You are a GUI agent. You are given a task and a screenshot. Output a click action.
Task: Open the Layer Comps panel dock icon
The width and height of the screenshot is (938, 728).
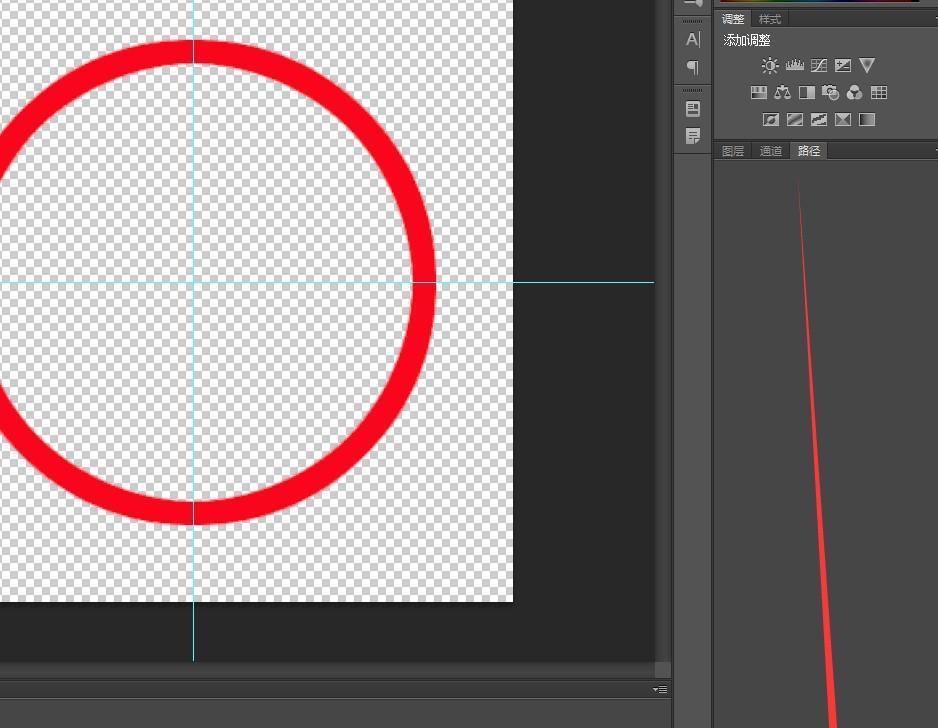(x=693, y=109)
